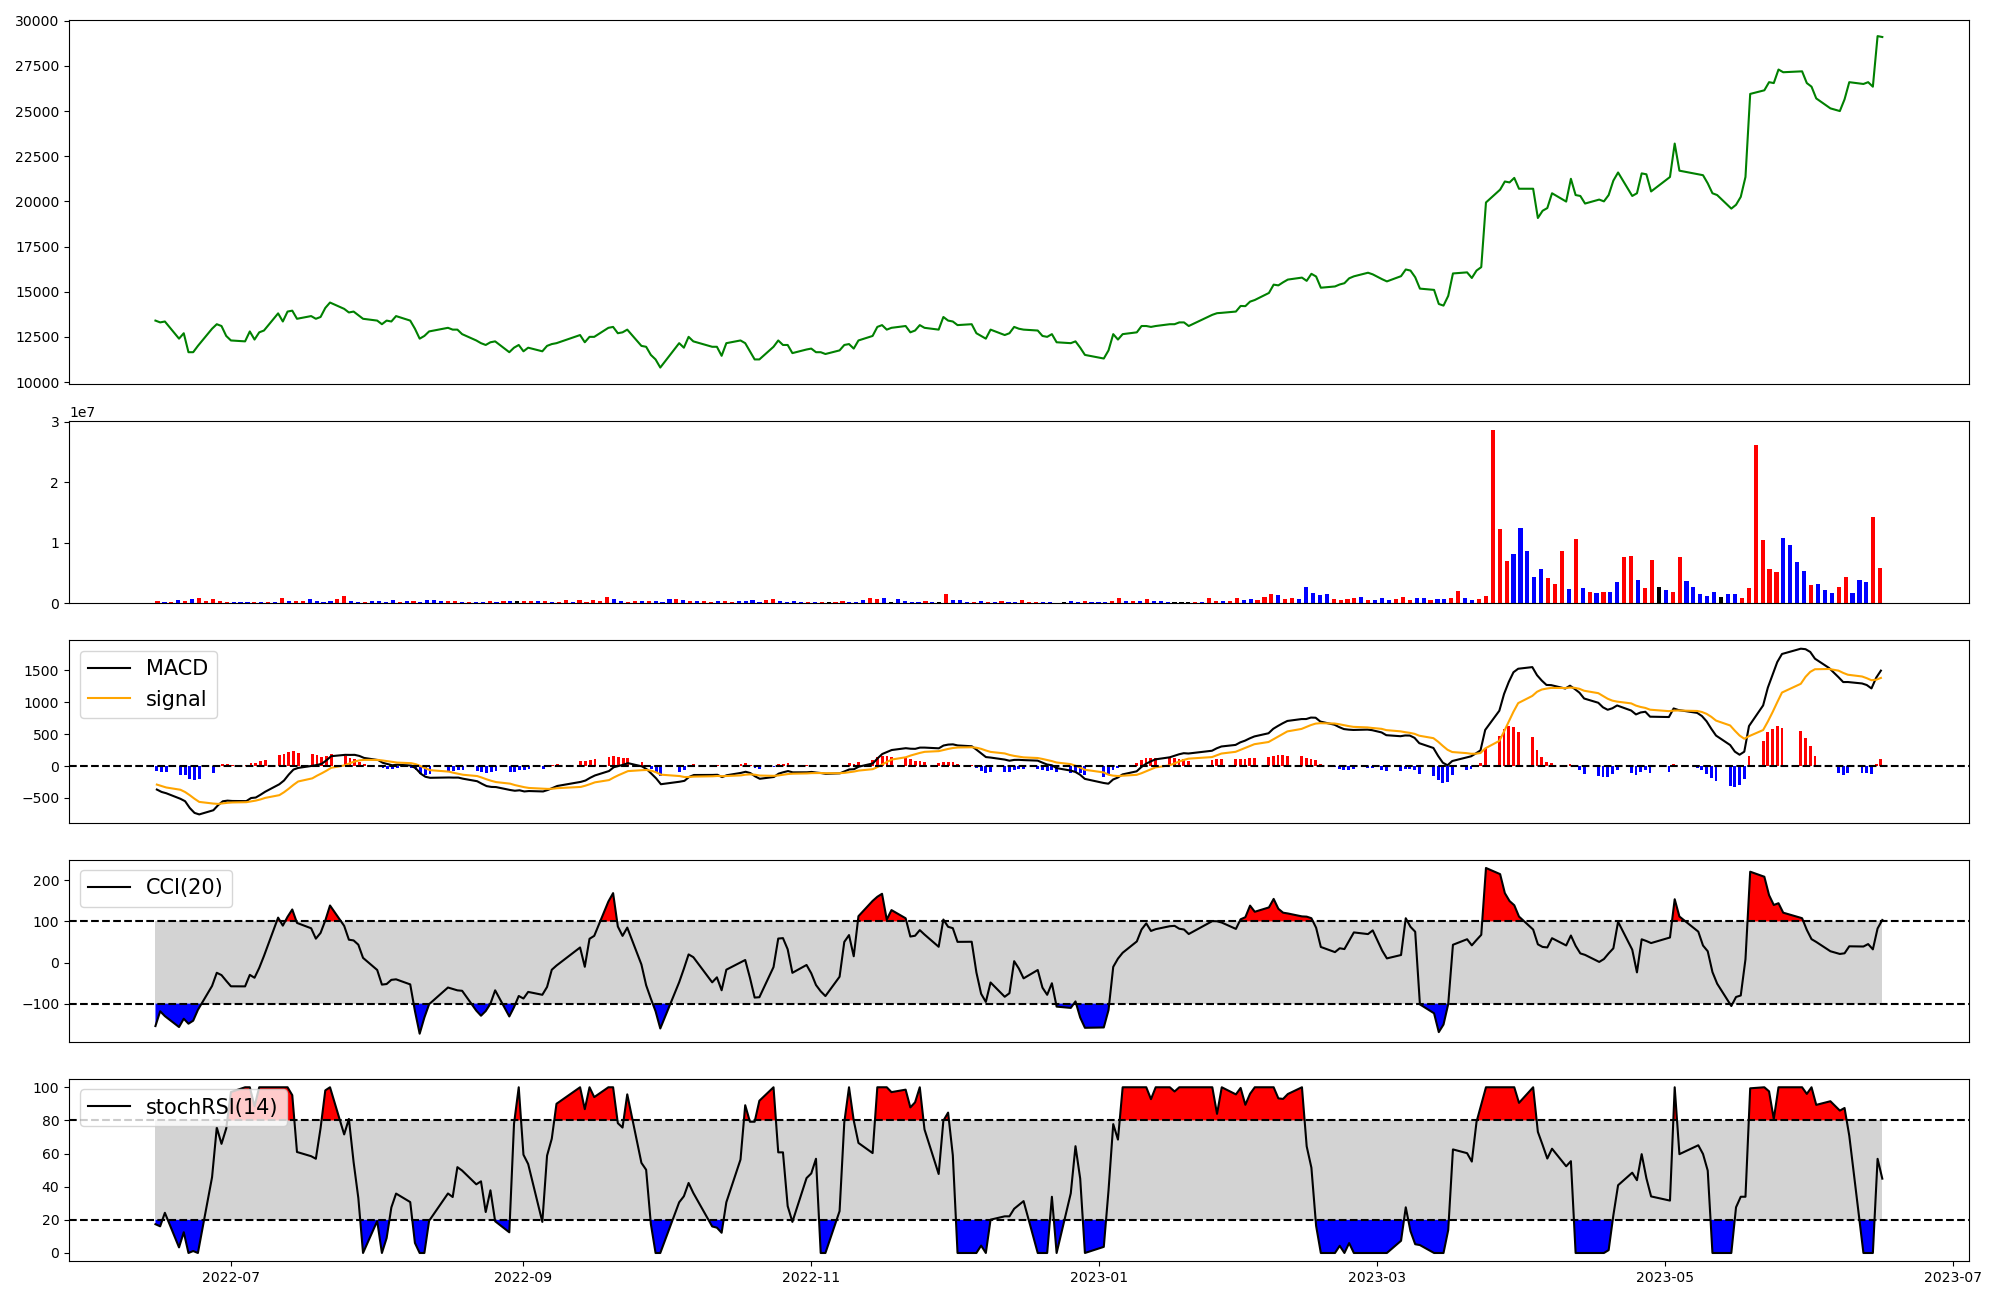Select the 2023-05 x-axis date label
Image resolution: width=2000 pixels, height=1300 pixels.
1665,1277
